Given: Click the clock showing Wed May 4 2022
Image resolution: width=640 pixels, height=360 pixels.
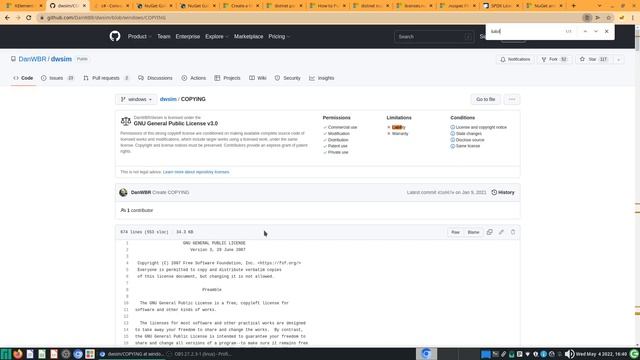Looking at the screenshot, I should [601, 354].
